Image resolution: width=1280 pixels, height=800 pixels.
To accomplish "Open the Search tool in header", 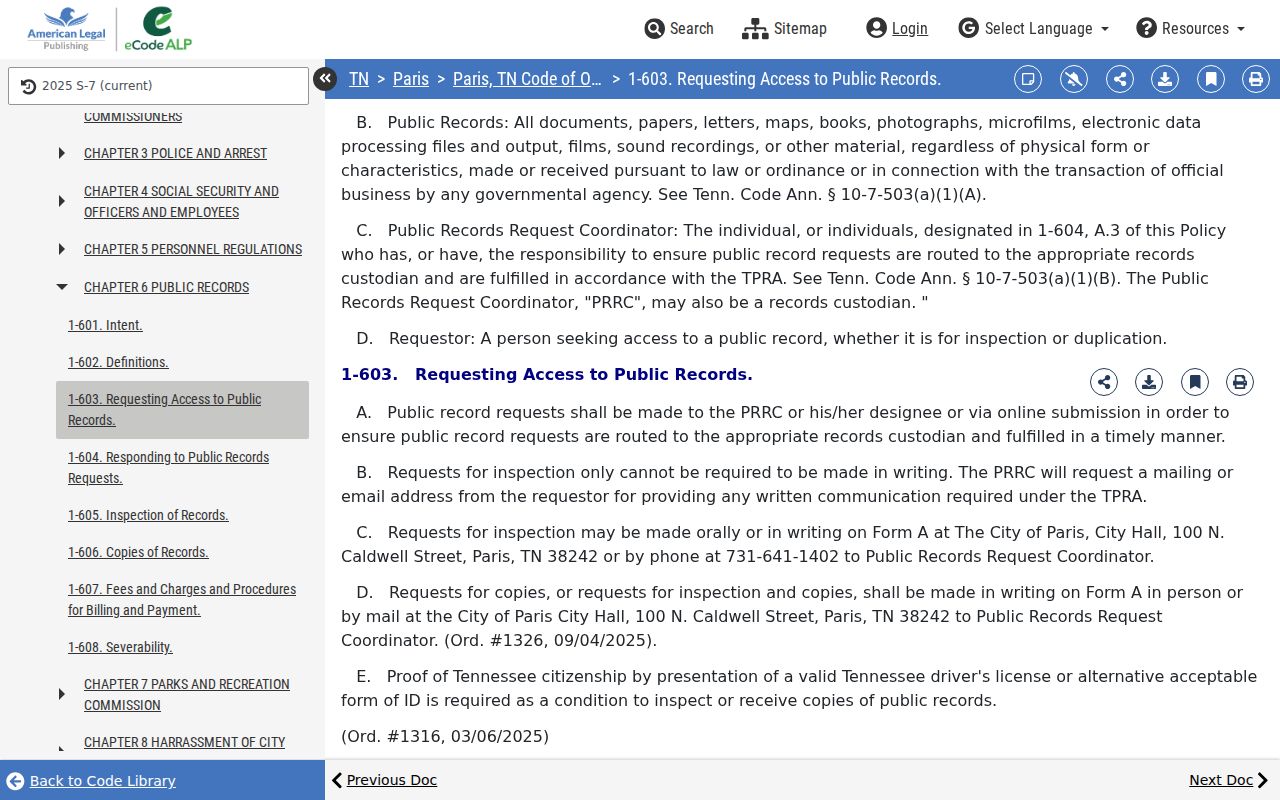I will (679, 28).
